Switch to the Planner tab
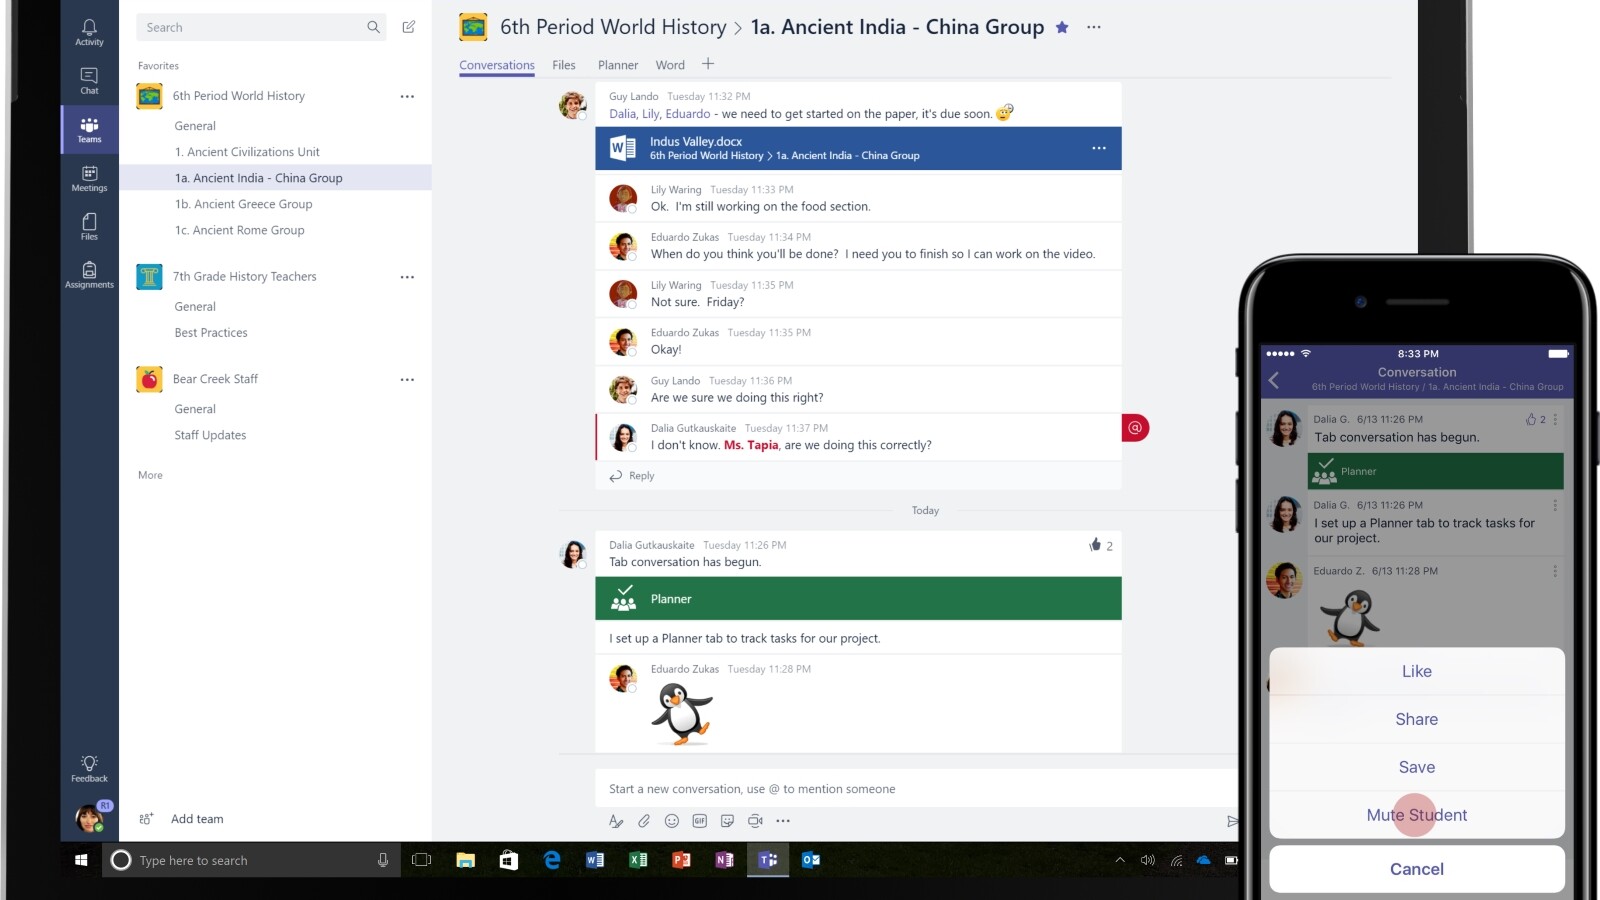This screenshot has height=900, width=1600. (x=618, y=65)
